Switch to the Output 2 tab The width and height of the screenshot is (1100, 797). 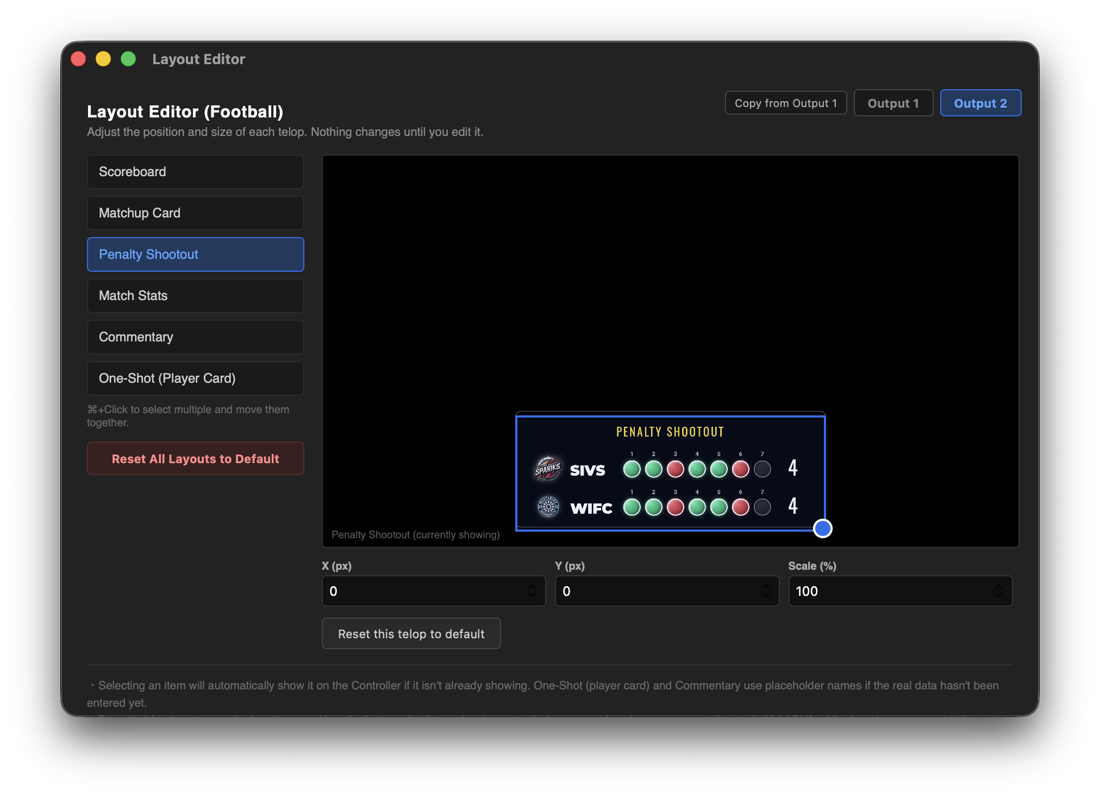coord(980,103)
